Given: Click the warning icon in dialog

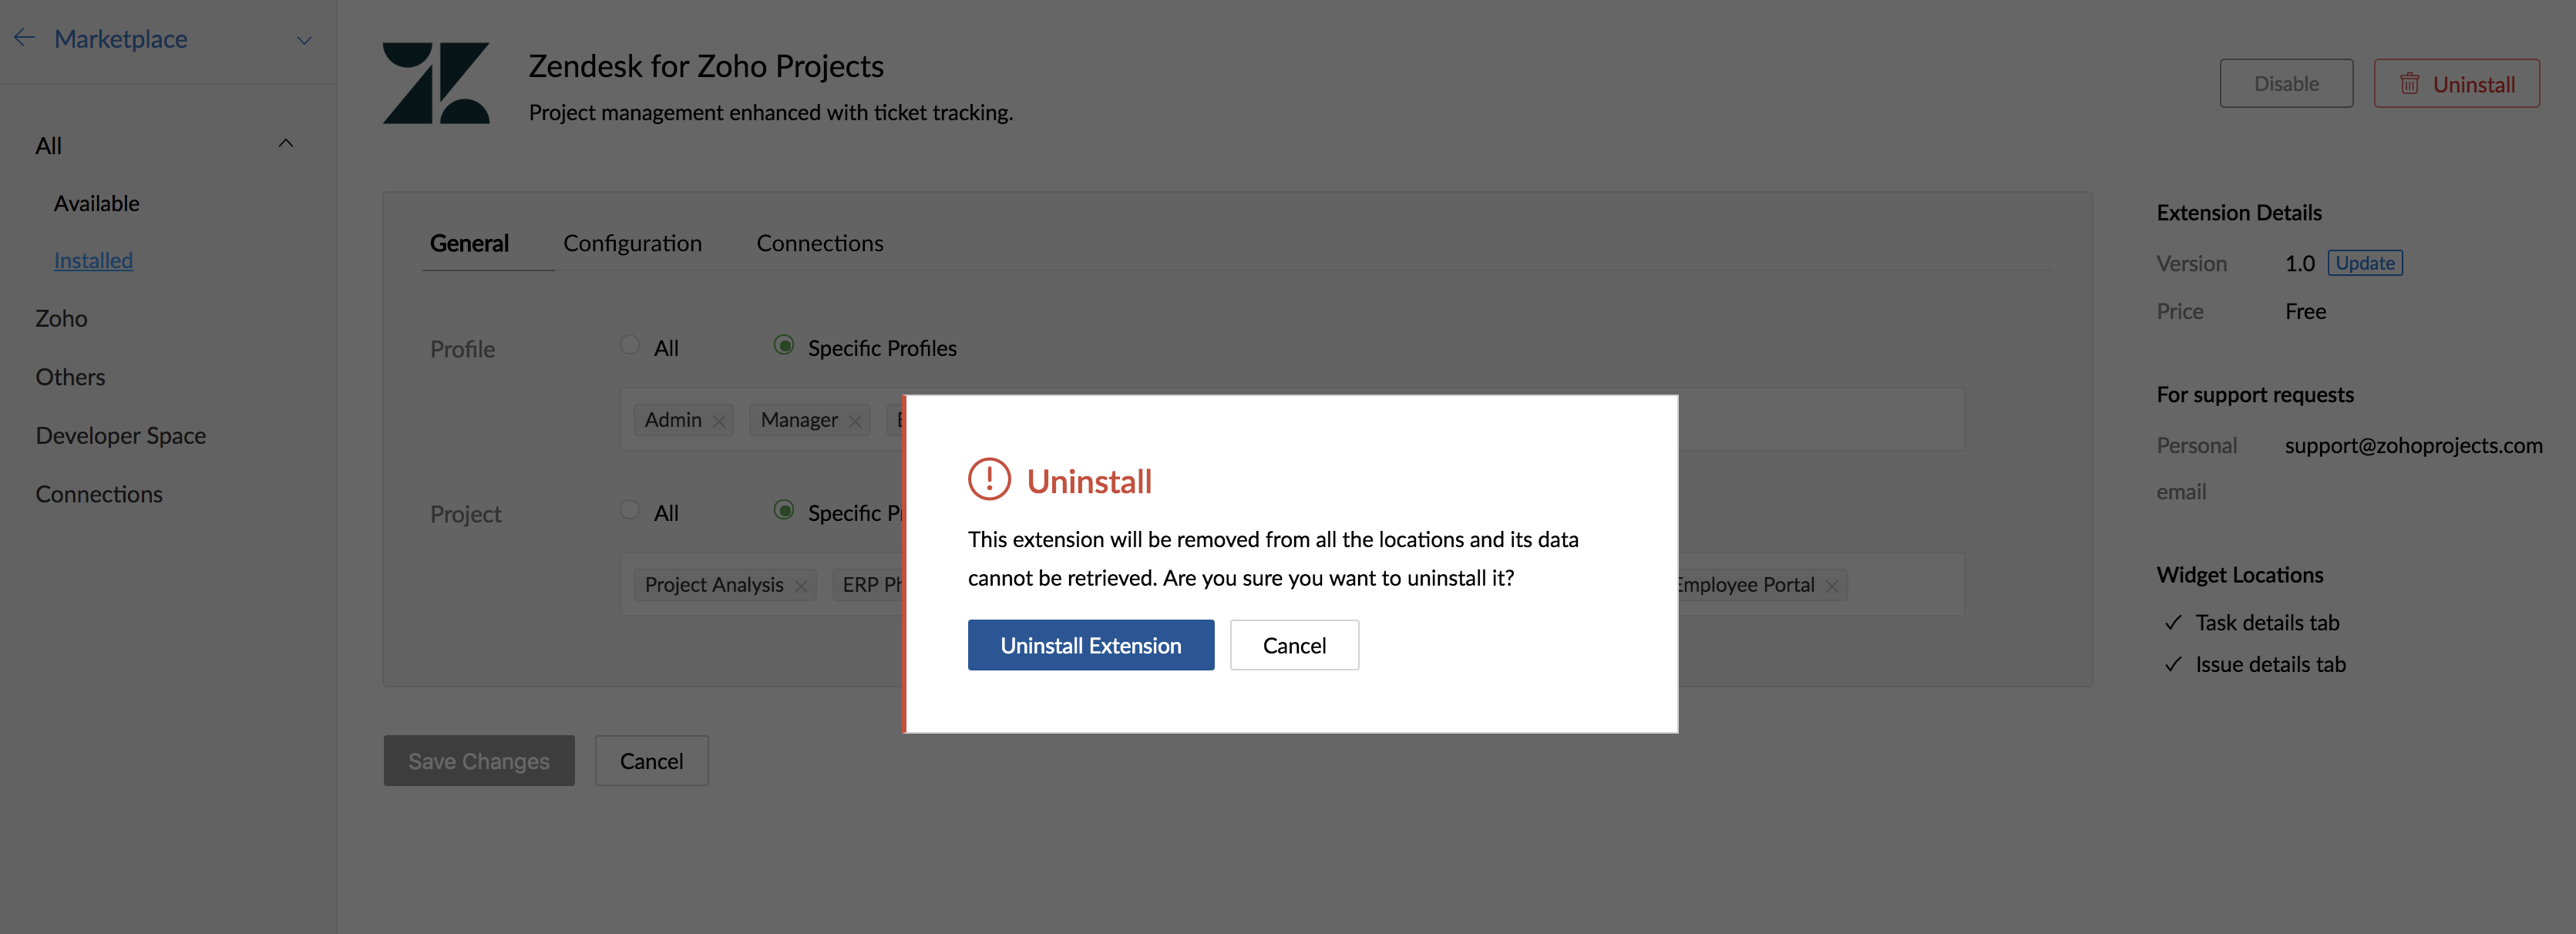Looking at the screenshot, I should click(989, 479).
